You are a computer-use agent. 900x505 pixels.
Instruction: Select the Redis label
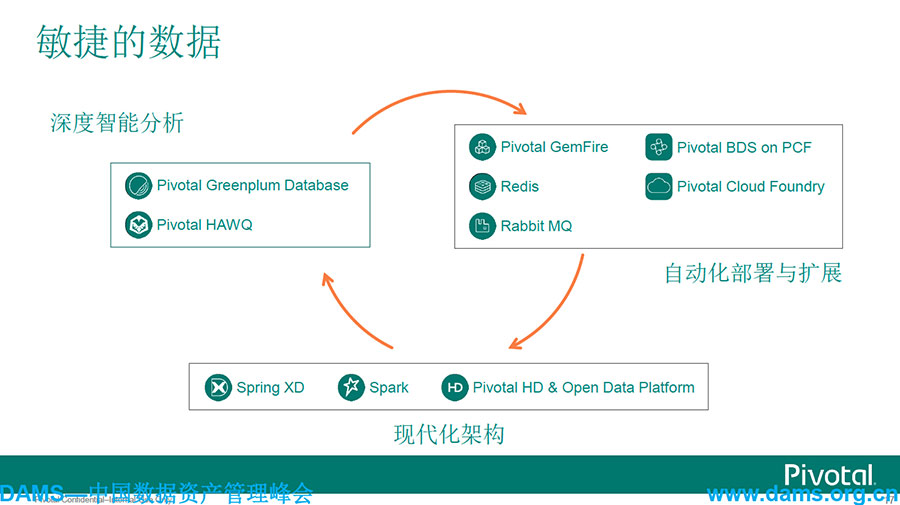(519, 187)
